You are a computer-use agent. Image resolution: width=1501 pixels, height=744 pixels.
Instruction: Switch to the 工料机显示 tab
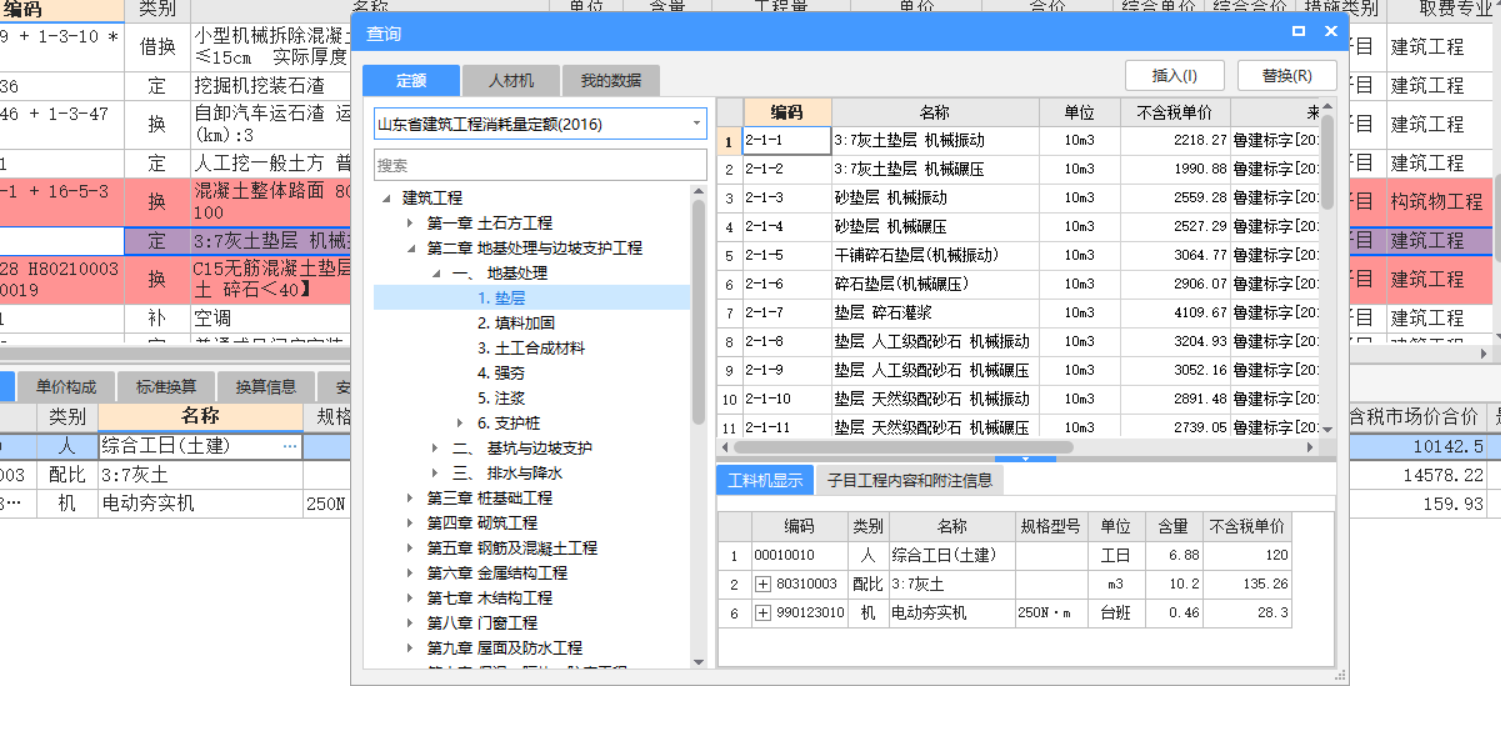click(765, 480)
